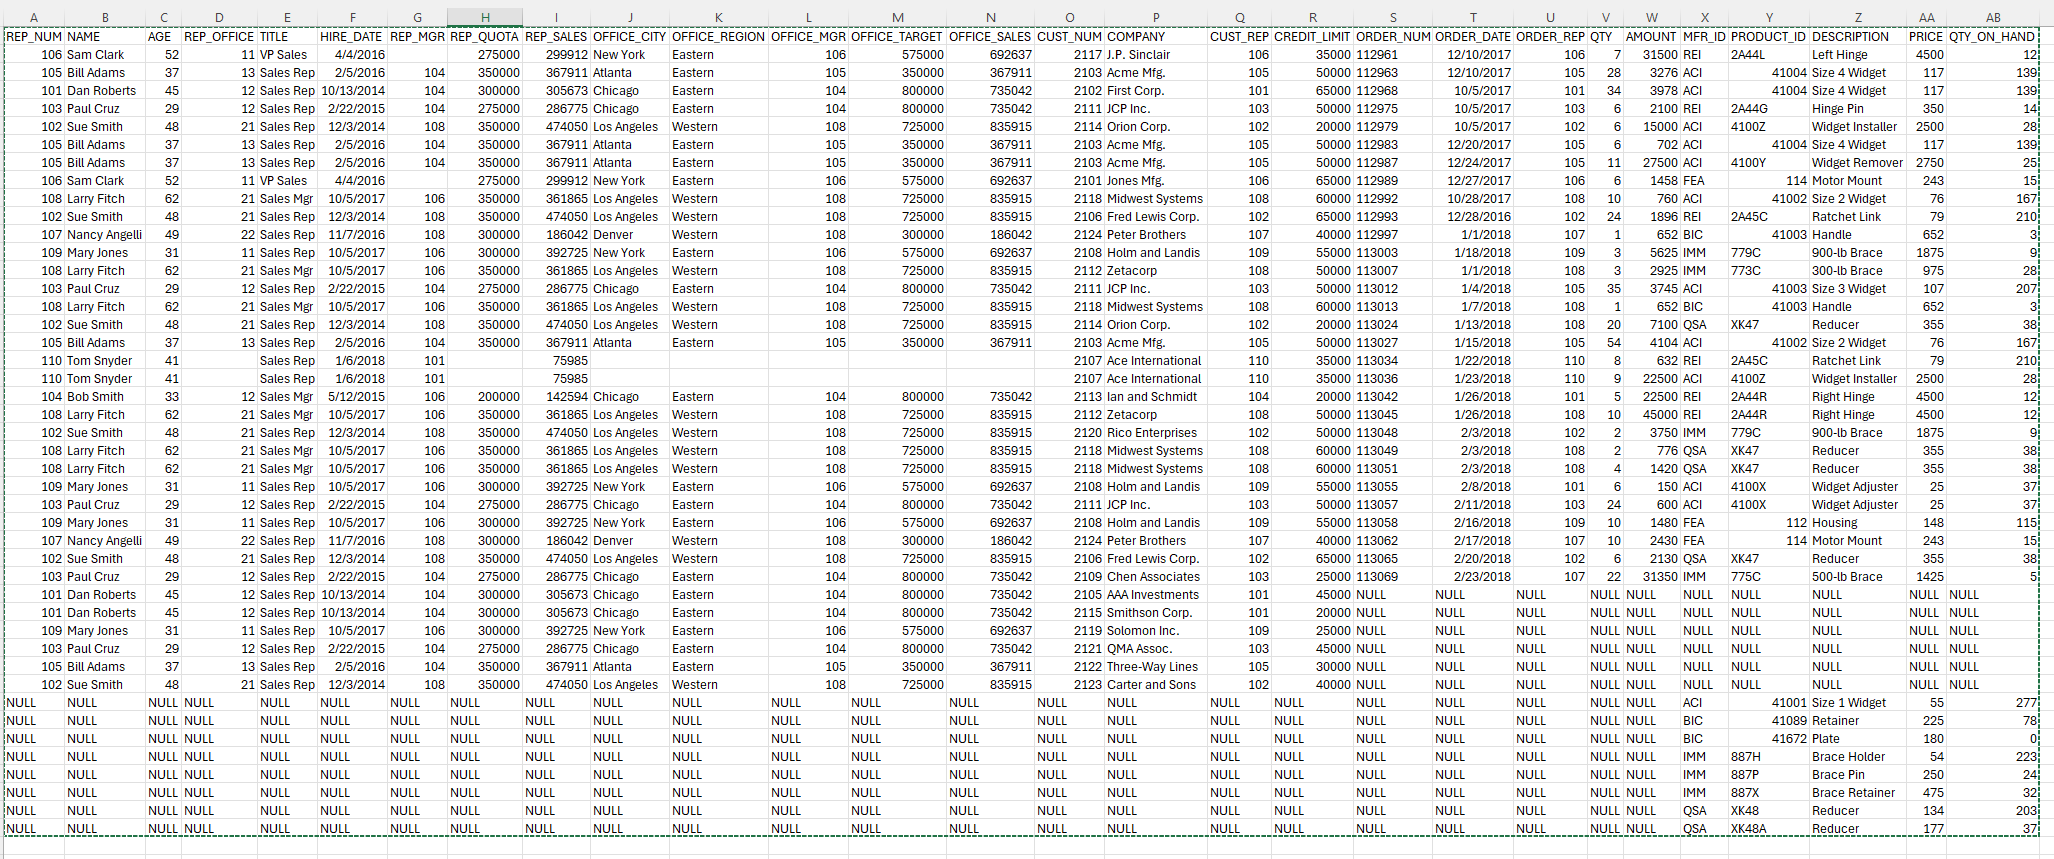Select the First Corp. company cell
The image size is (2054, 859).
click(1155, 90)
